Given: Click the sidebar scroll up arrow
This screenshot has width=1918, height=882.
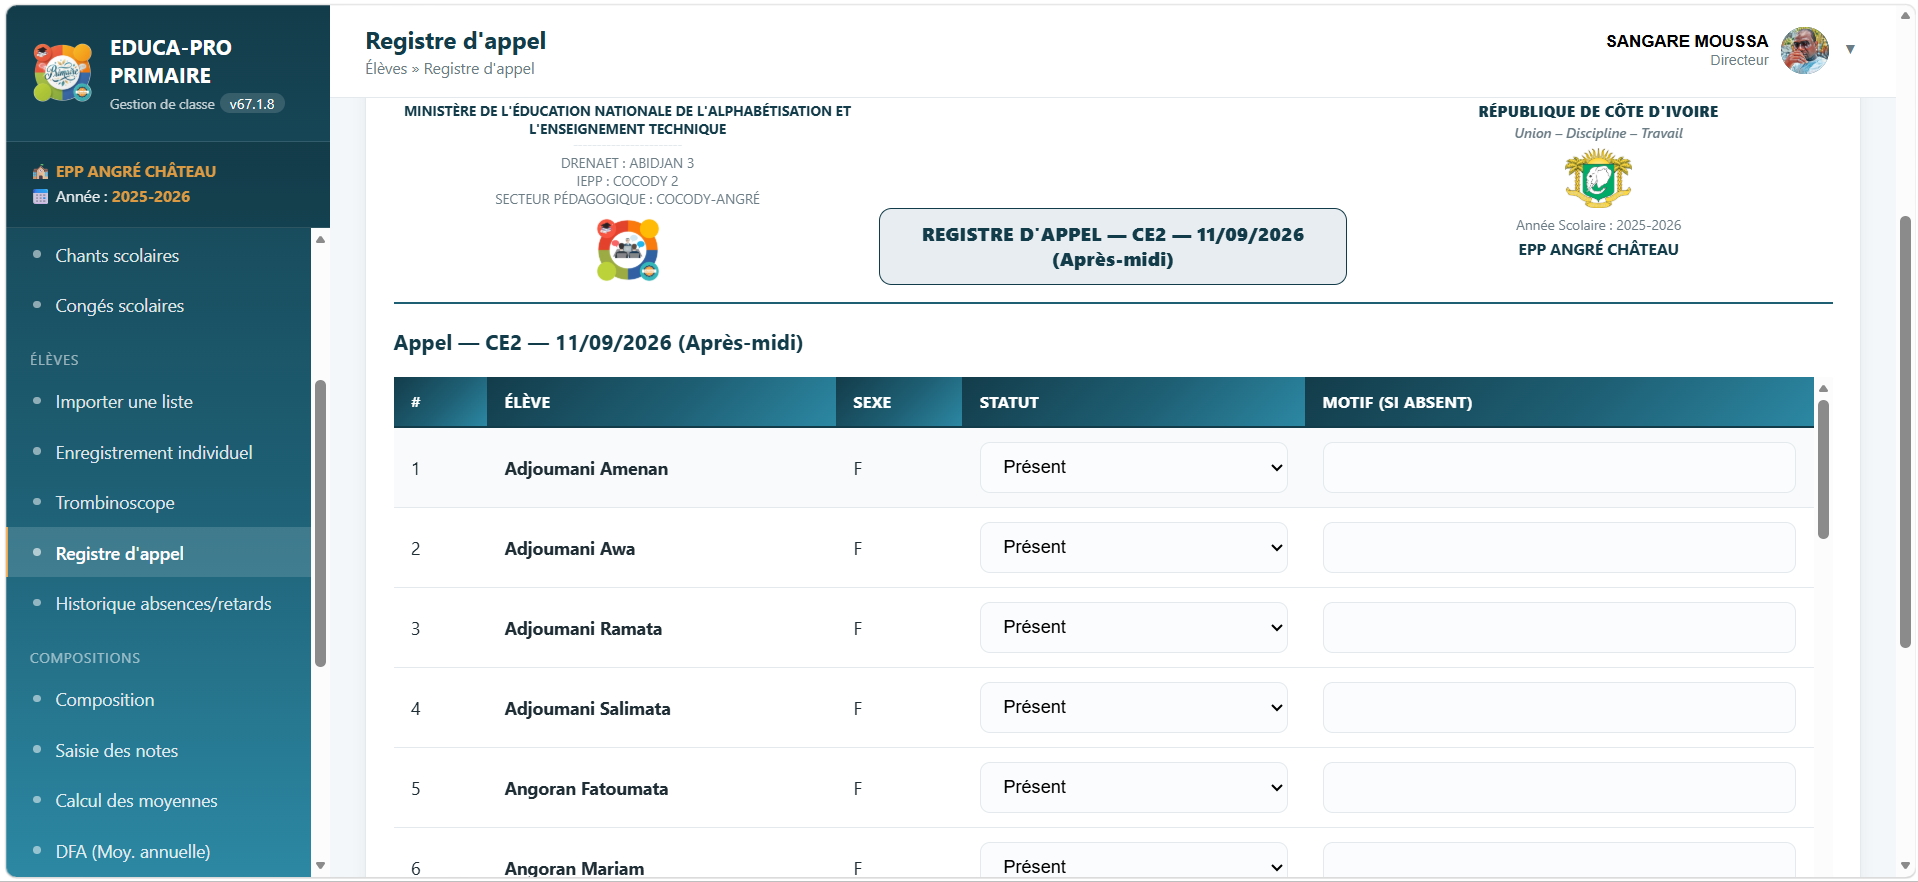Looking at the screenshot, I should (320, 239).
